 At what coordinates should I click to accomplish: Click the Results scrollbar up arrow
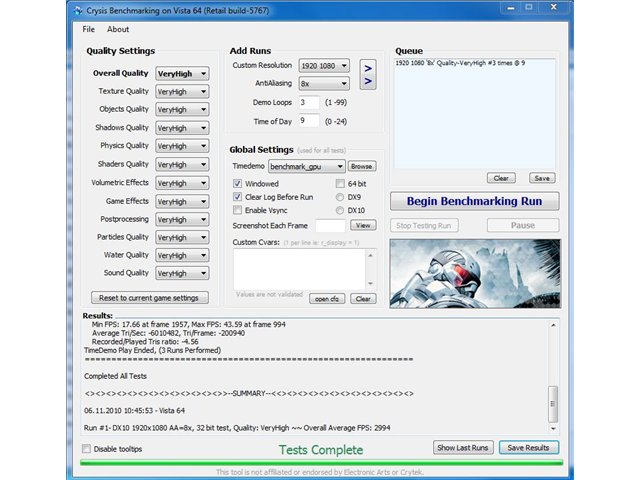click(x=553, y=325)
